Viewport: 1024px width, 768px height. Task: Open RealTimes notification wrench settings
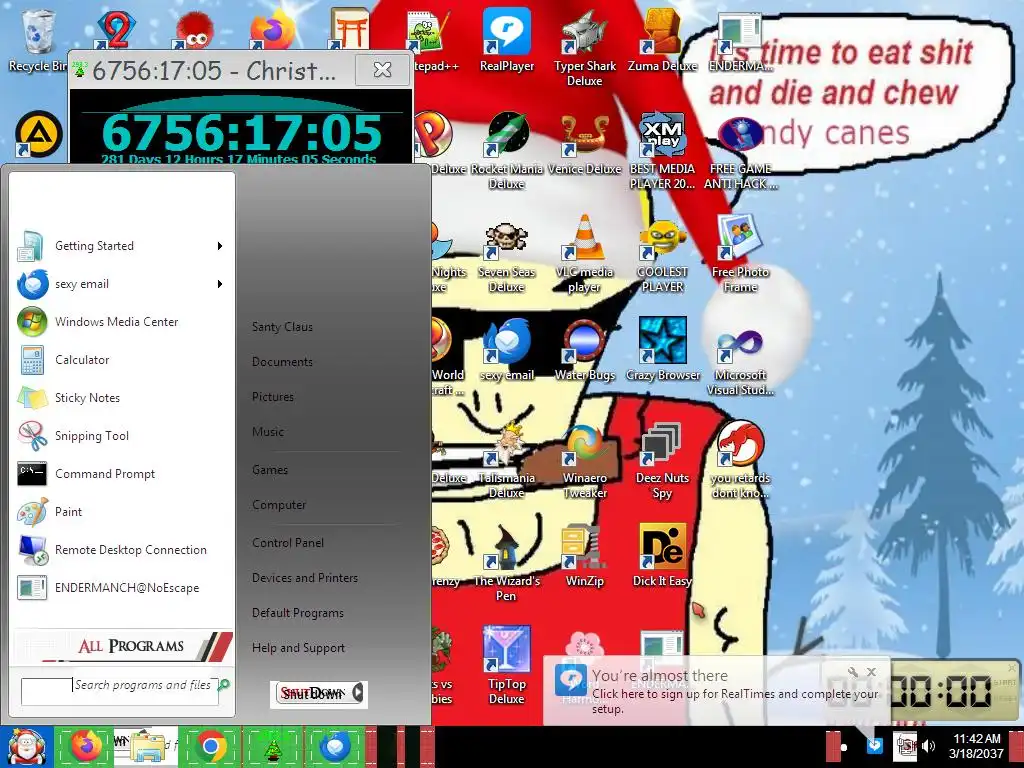click(x=853, y=672)
